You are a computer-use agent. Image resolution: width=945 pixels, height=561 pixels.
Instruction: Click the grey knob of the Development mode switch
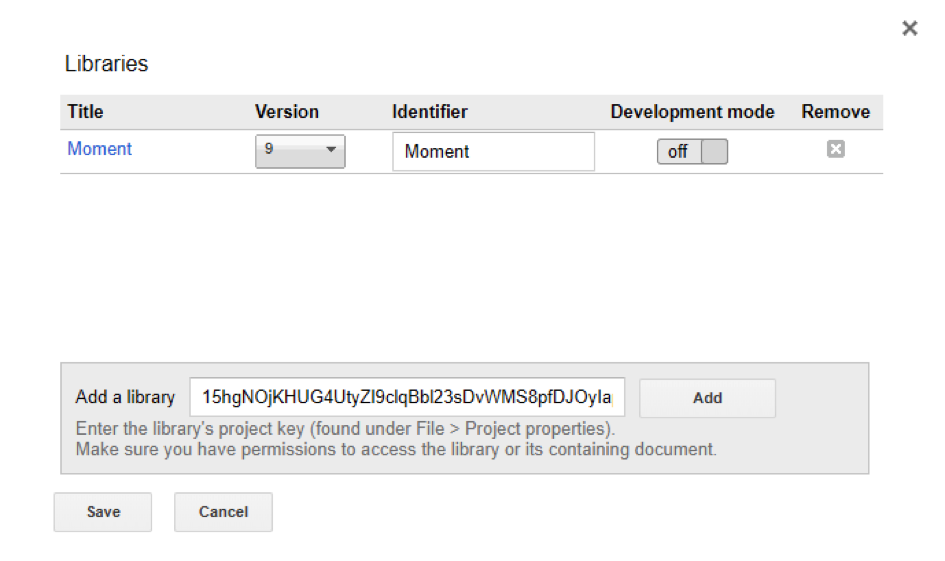715,151
